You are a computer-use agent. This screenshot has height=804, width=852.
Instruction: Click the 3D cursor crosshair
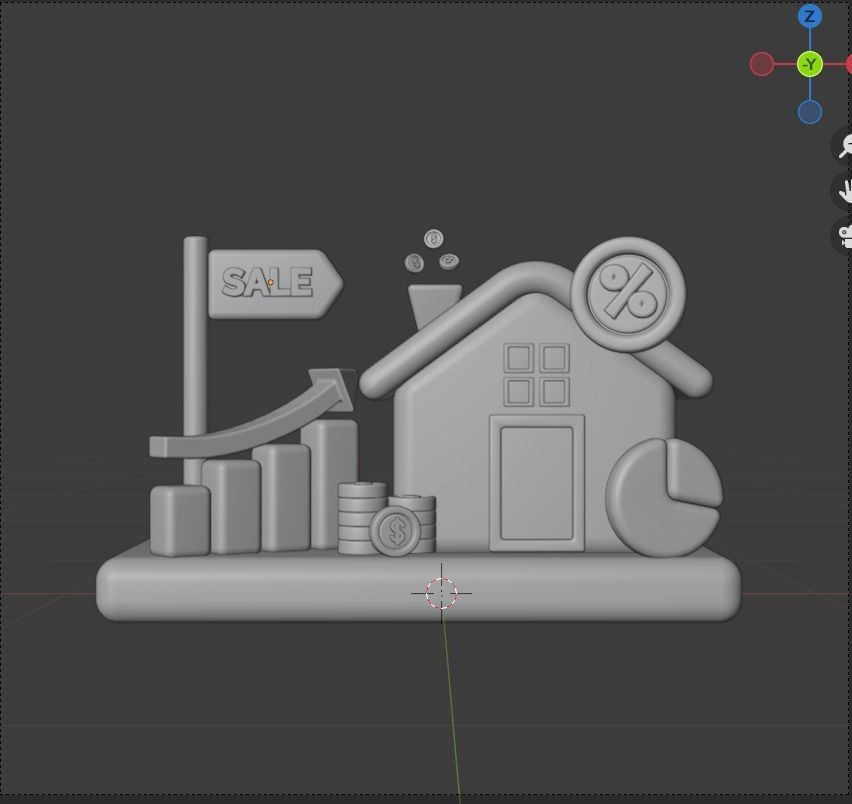(441, 593)
